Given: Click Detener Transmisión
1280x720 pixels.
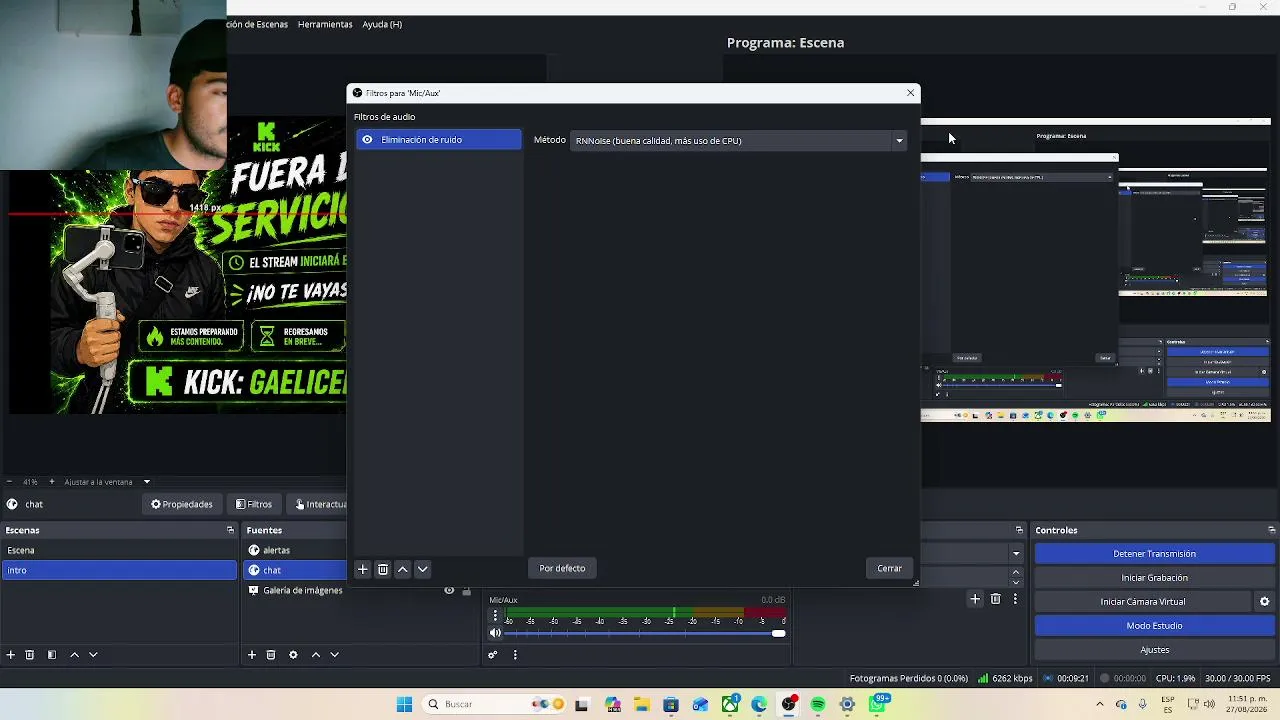Looking at the screenshot, I should coord(1154,554).
